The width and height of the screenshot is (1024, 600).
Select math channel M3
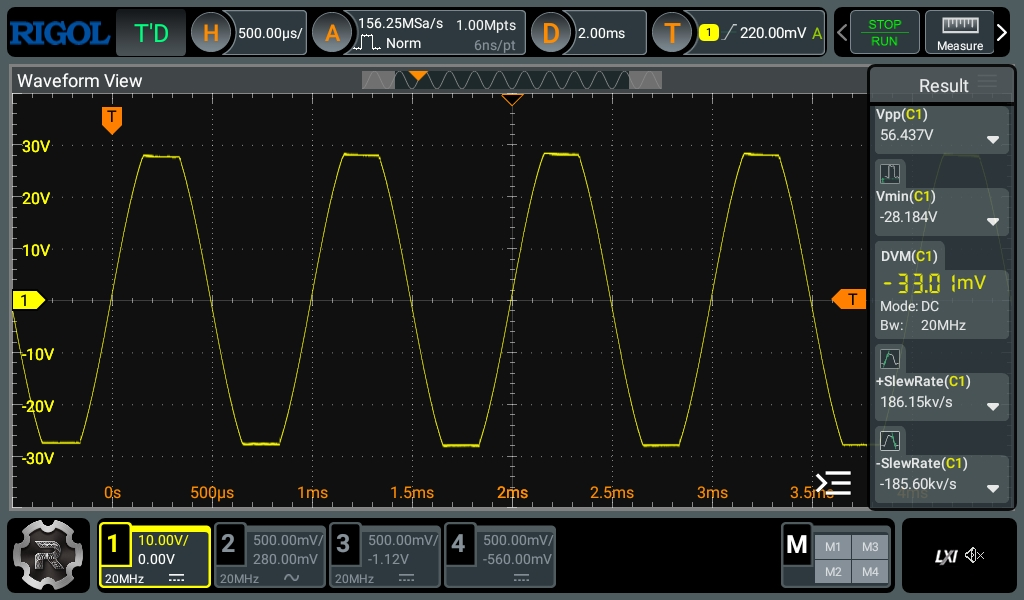tap(870, 547)
